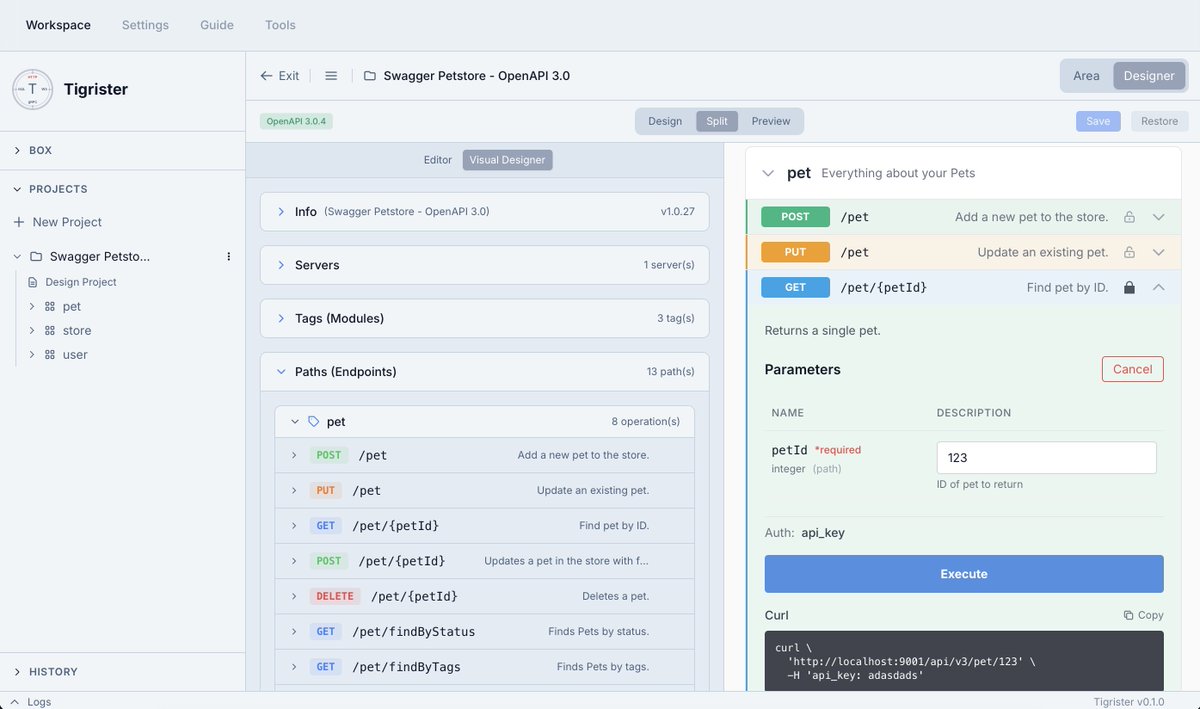
Task: Click the hamburger menu icon beside Exit
Action: point(331,76)
